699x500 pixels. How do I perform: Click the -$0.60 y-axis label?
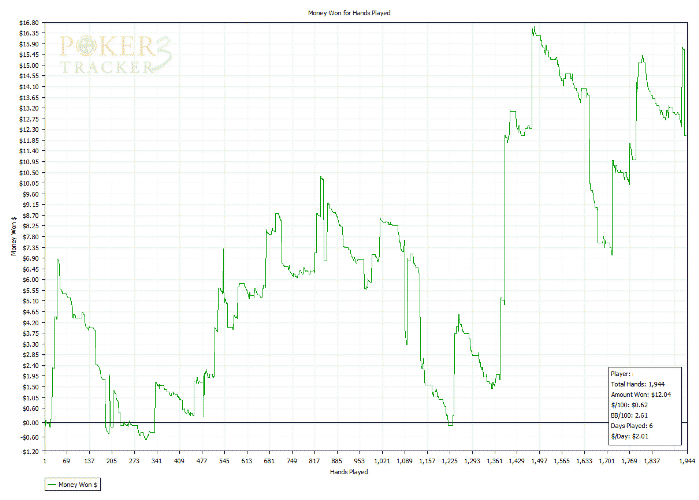pyautogui.click(x=29, y=437)
